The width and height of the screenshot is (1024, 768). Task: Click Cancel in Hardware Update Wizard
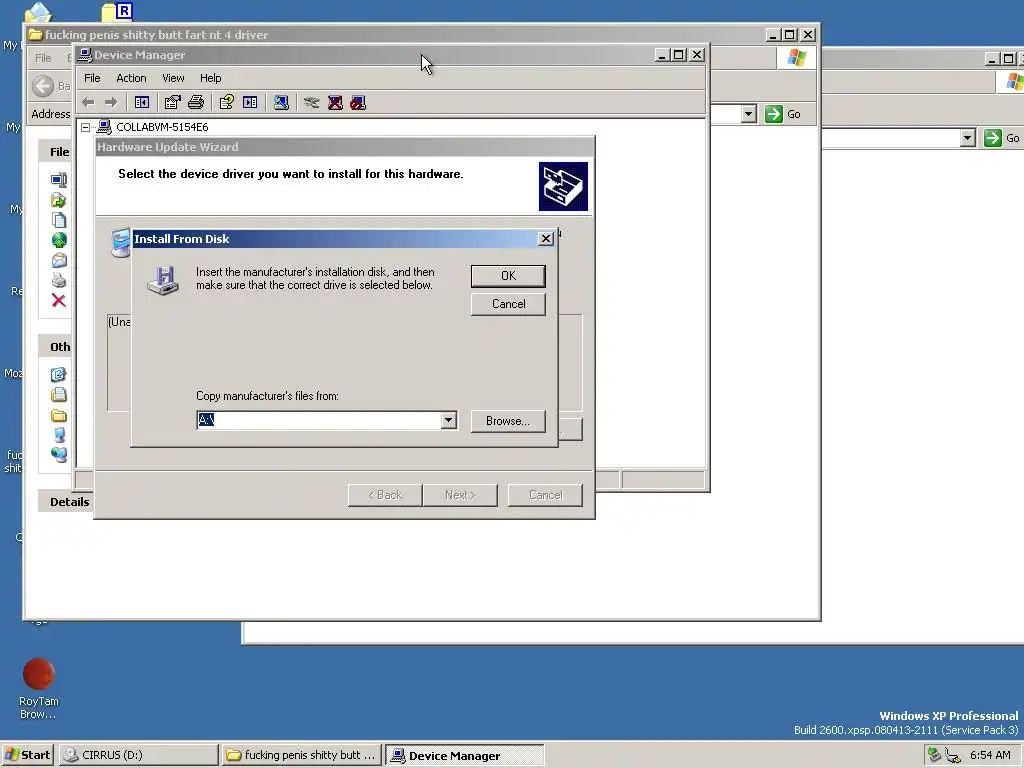point(545,495)
